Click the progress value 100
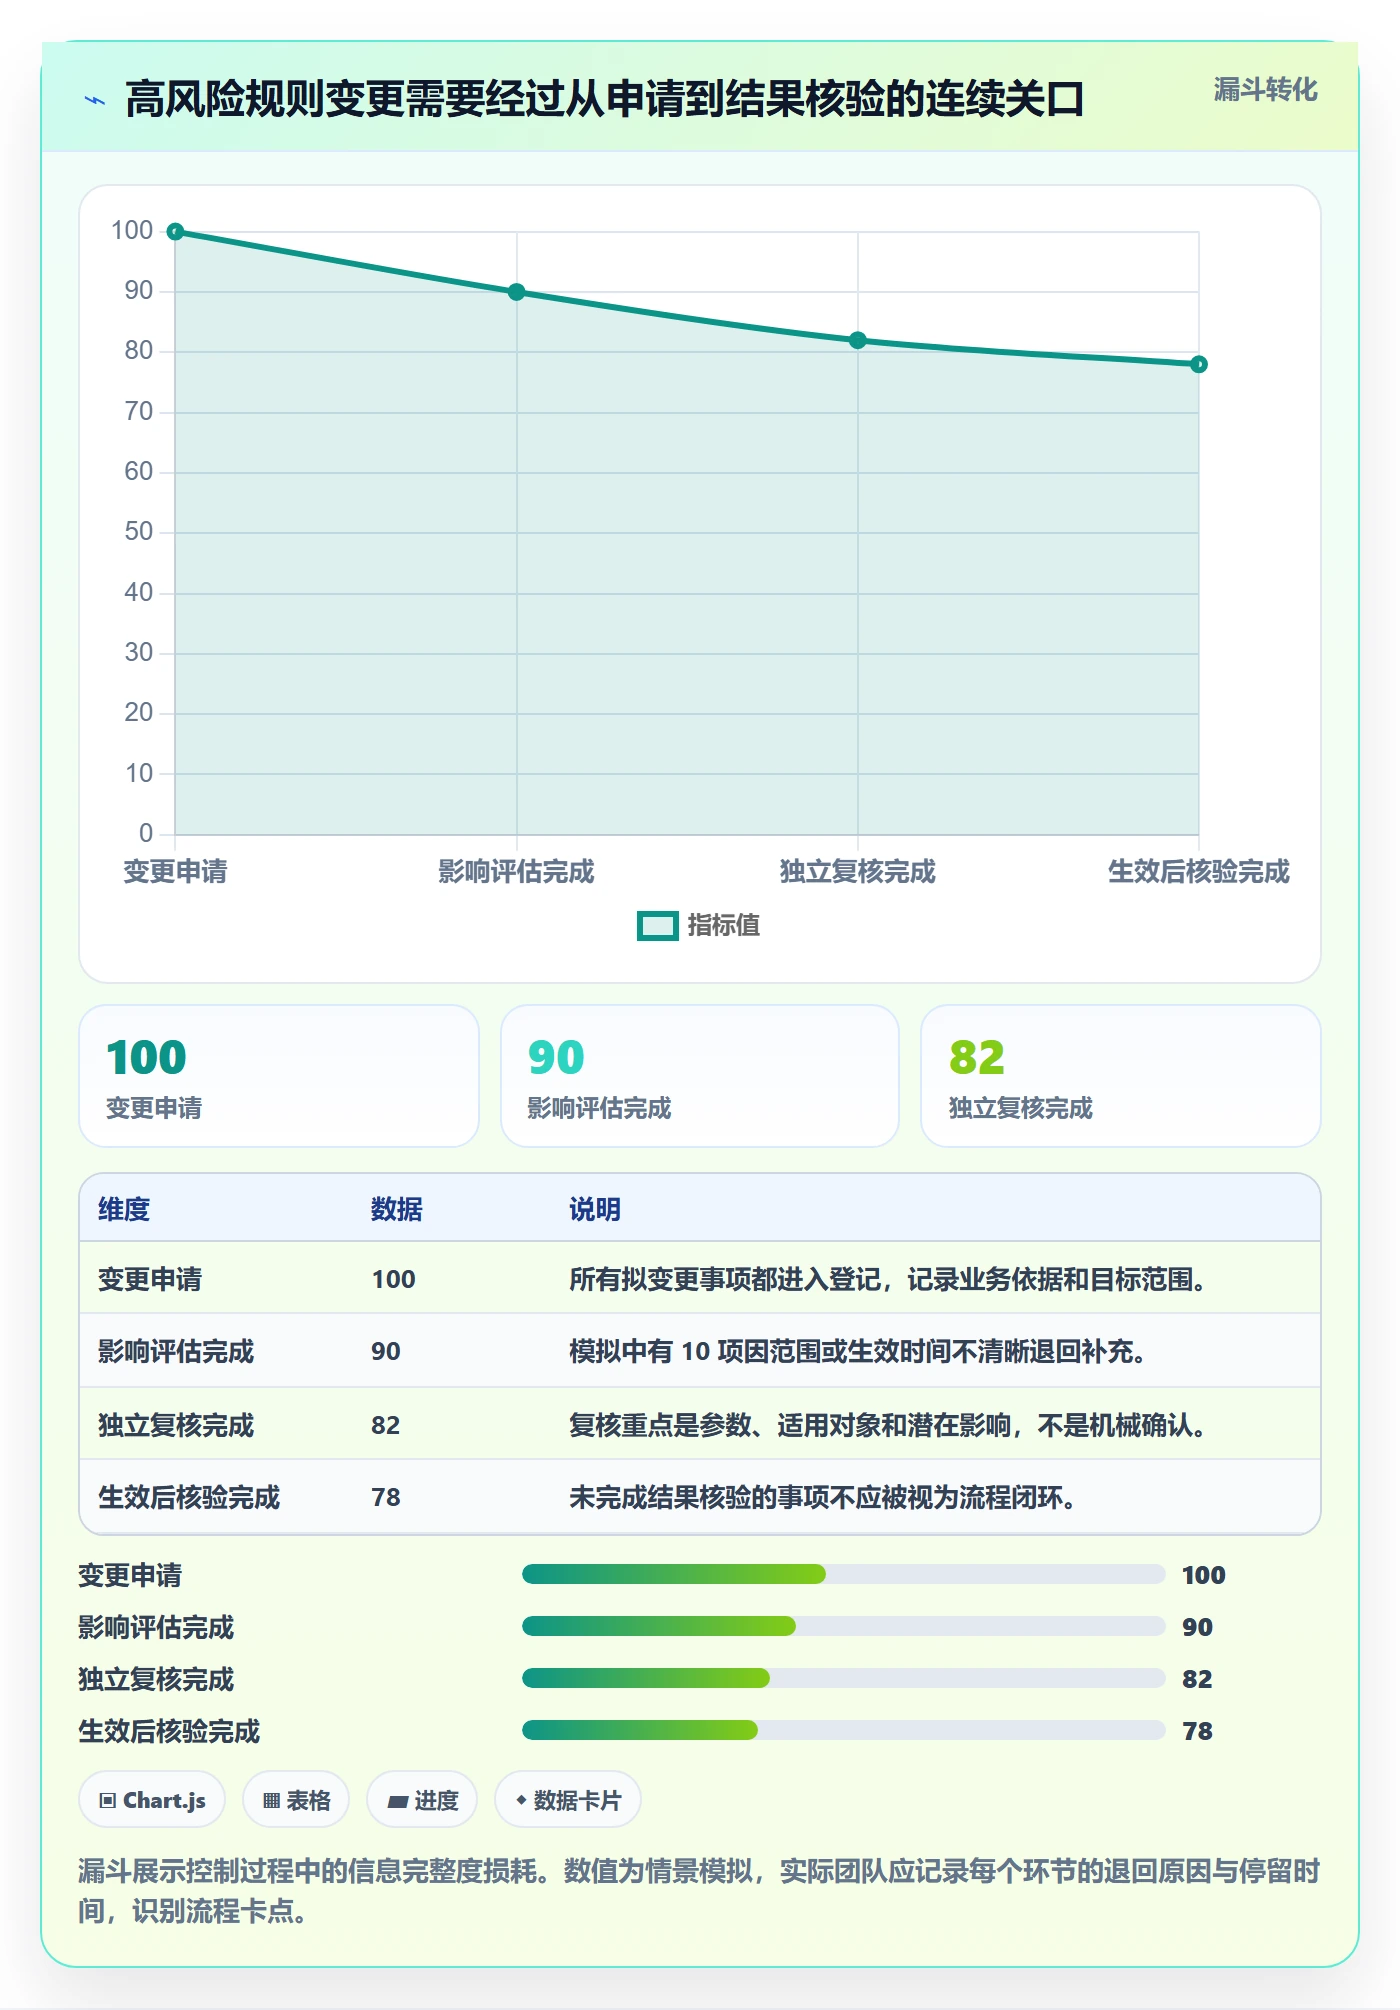Viewport: 1400px width, 2010px height. pyautogui.click(x=1203, y=1575)
